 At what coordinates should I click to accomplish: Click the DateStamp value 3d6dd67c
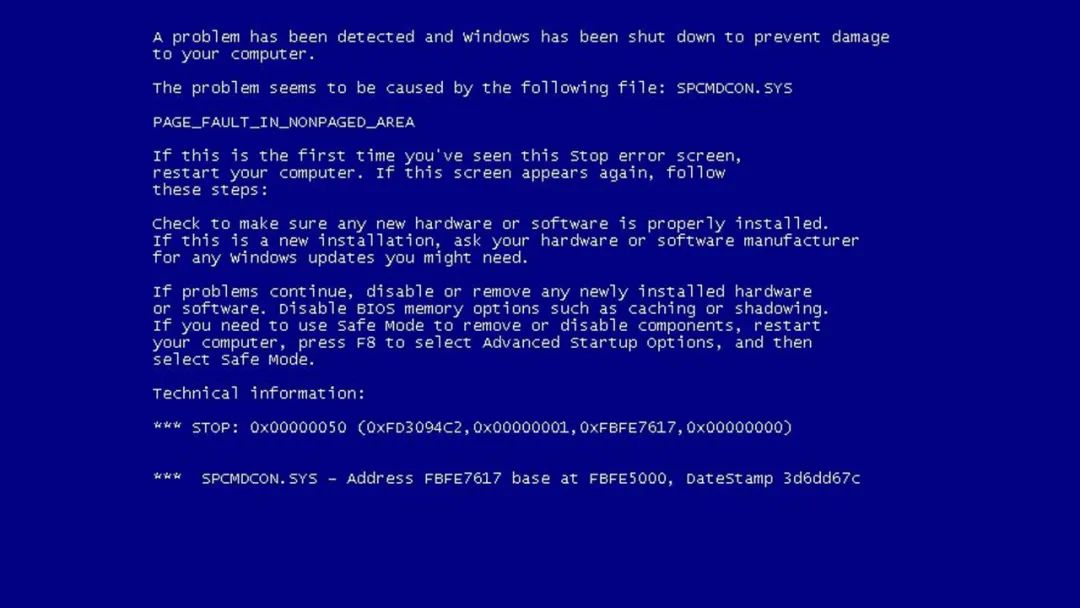point(822,479)
